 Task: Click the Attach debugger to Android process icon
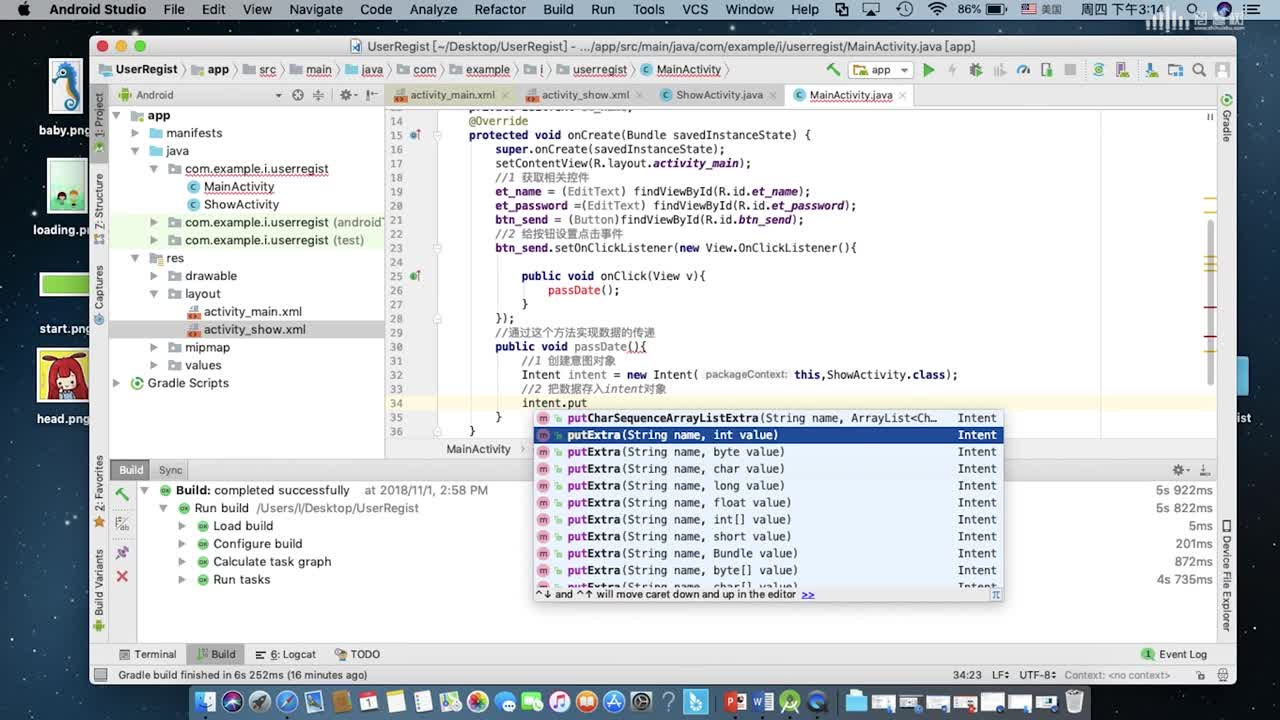pyautogui.click(x=1046, y=70)
